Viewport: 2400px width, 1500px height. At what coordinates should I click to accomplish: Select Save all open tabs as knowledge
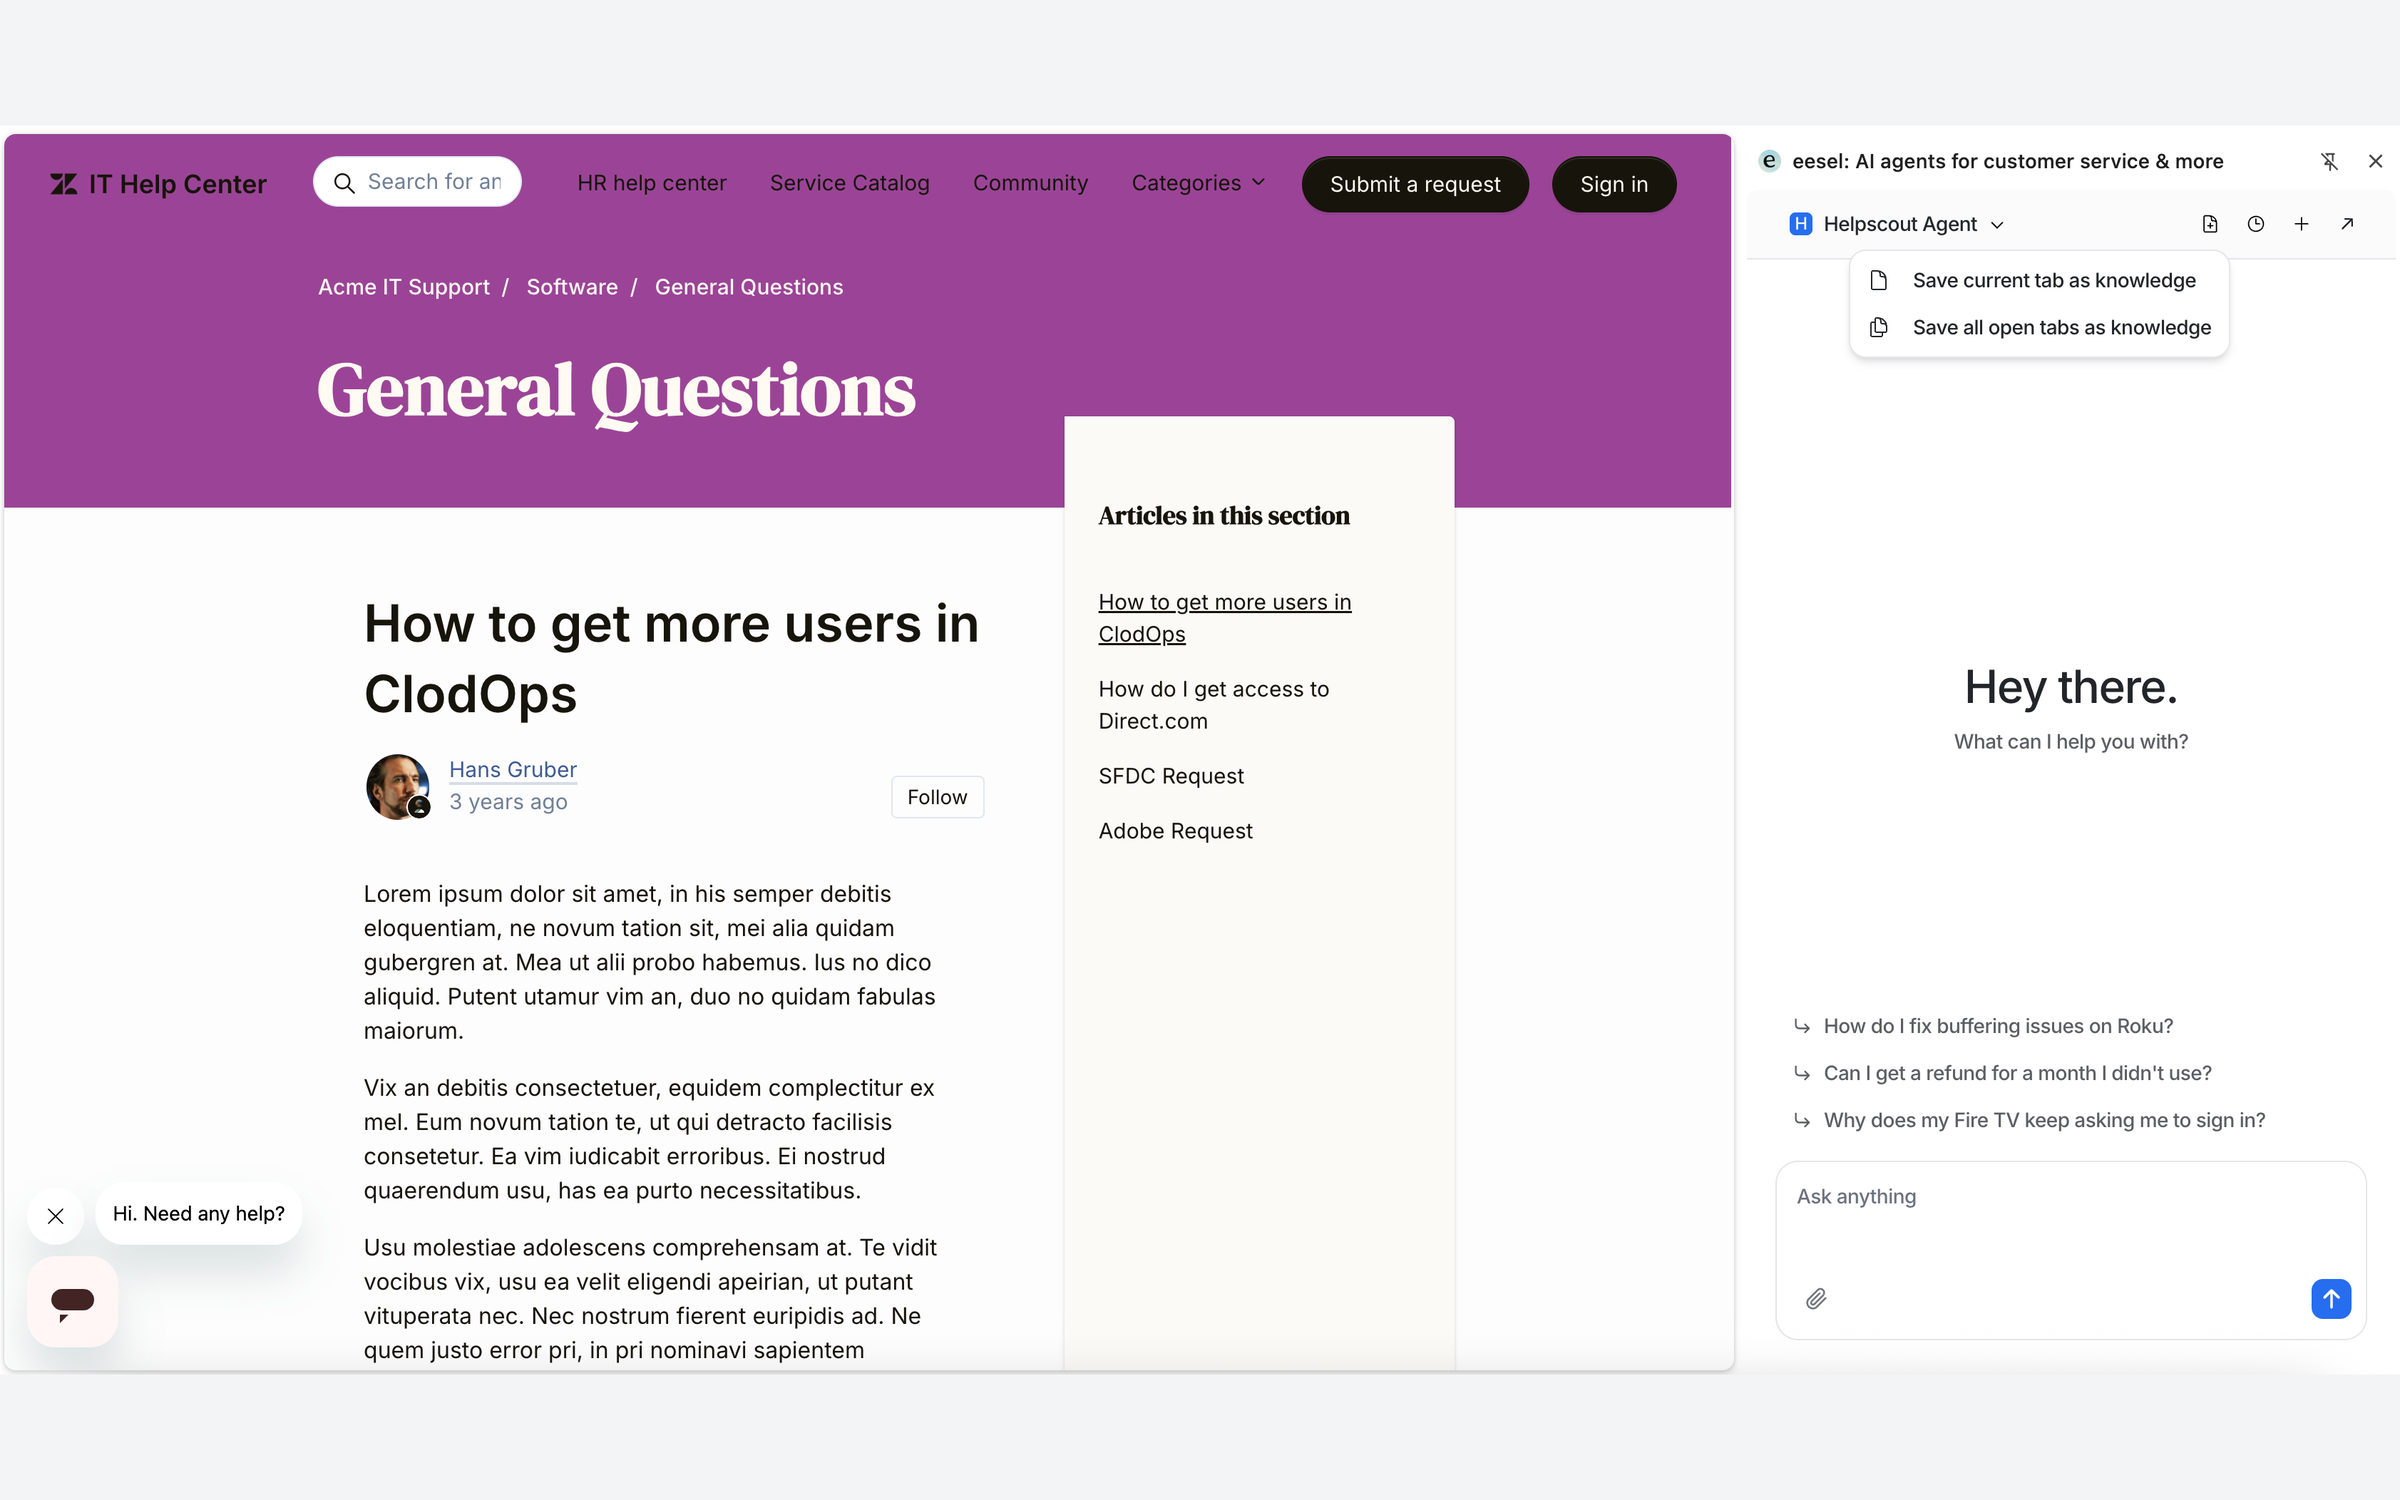click(2038, 327)
